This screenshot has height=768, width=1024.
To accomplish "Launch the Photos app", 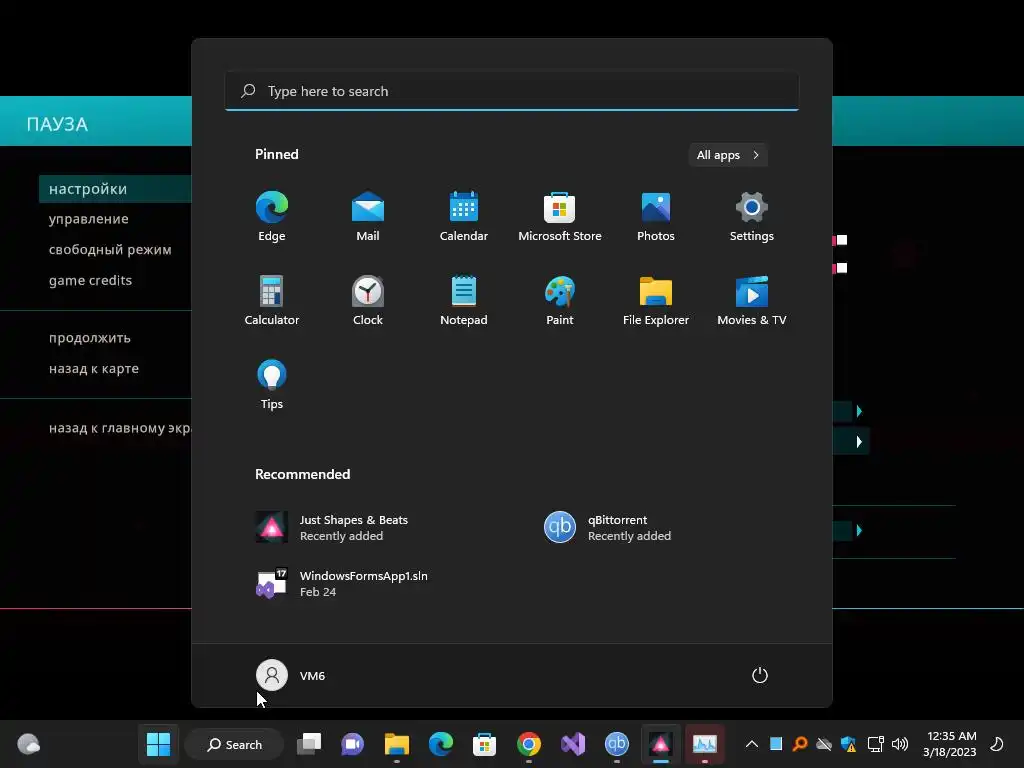I will [x=656, y=217].
